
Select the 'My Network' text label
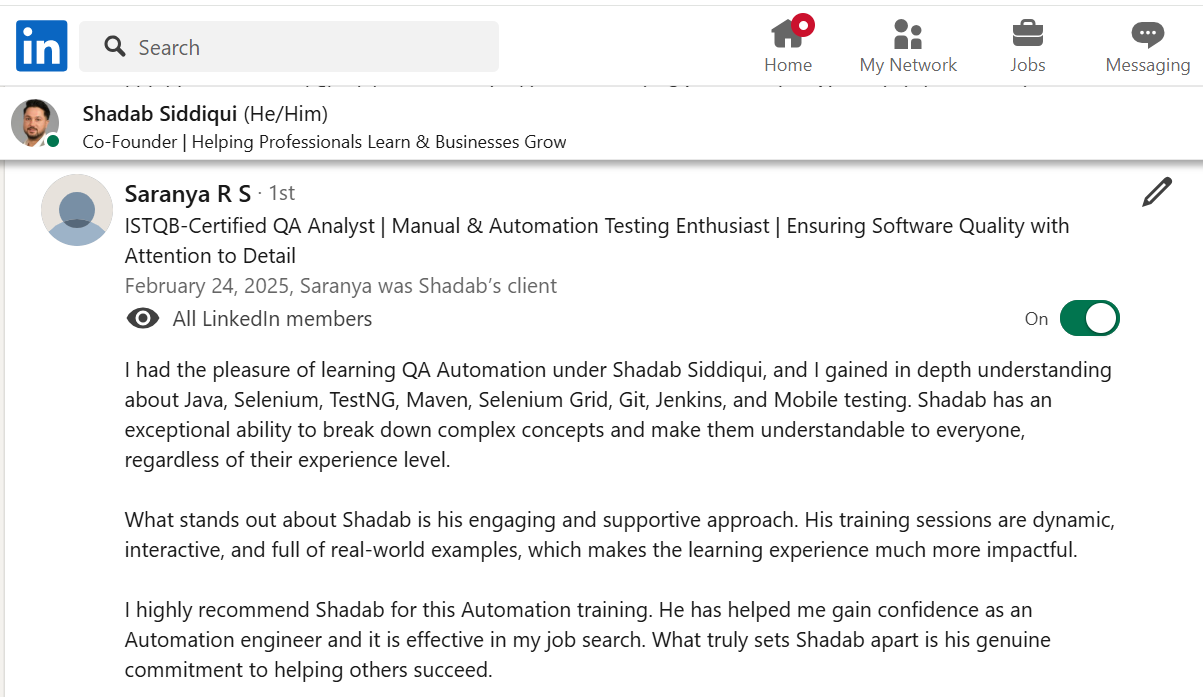908,65
